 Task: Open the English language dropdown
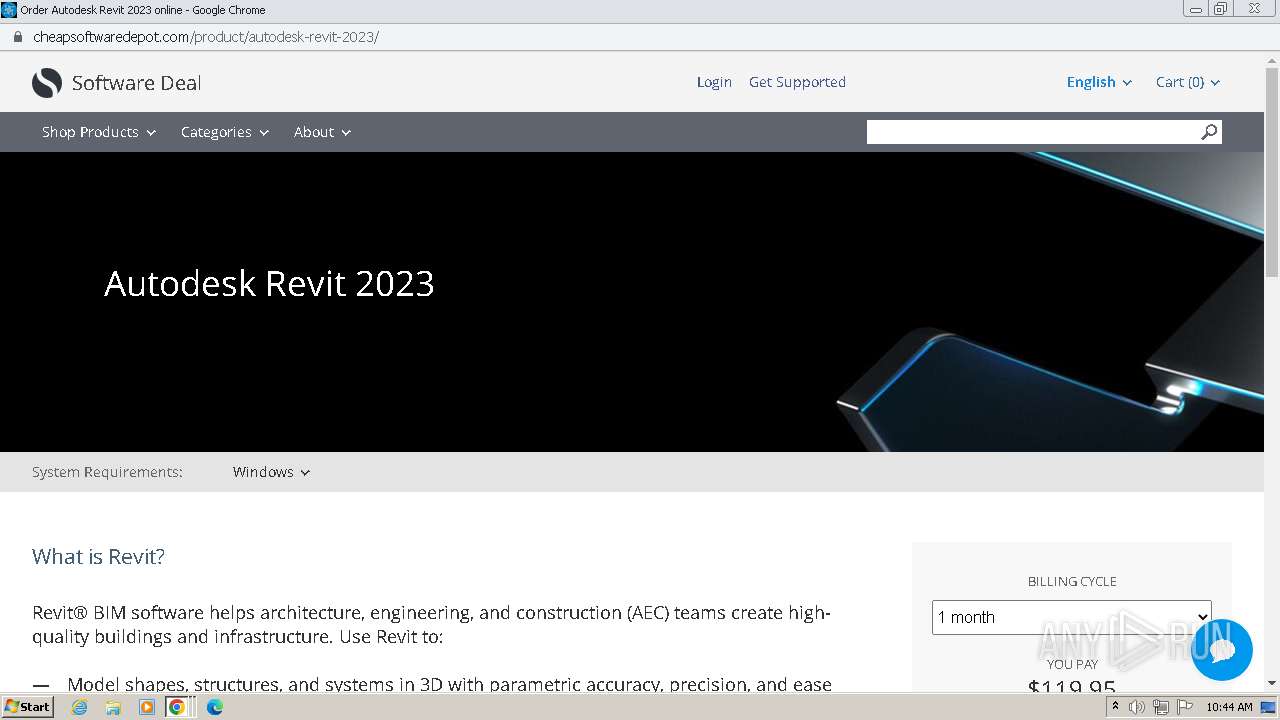[x=1099, y=82]
